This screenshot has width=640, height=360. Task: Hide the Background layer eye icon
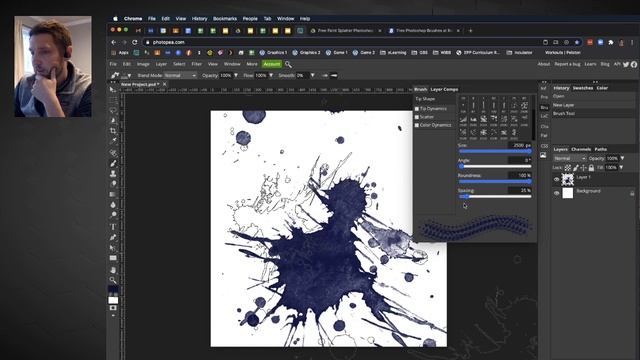[556, 193]
